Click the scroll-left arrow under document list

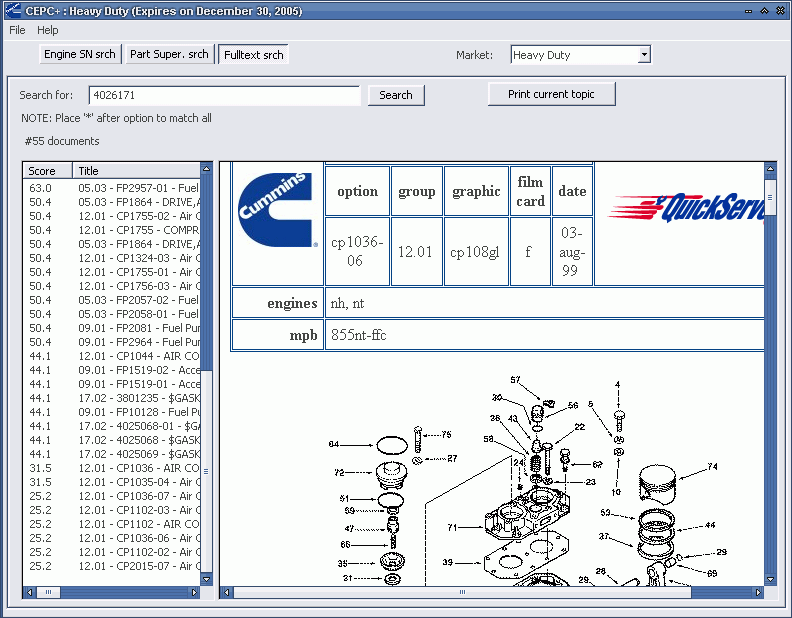coord(29,593)
